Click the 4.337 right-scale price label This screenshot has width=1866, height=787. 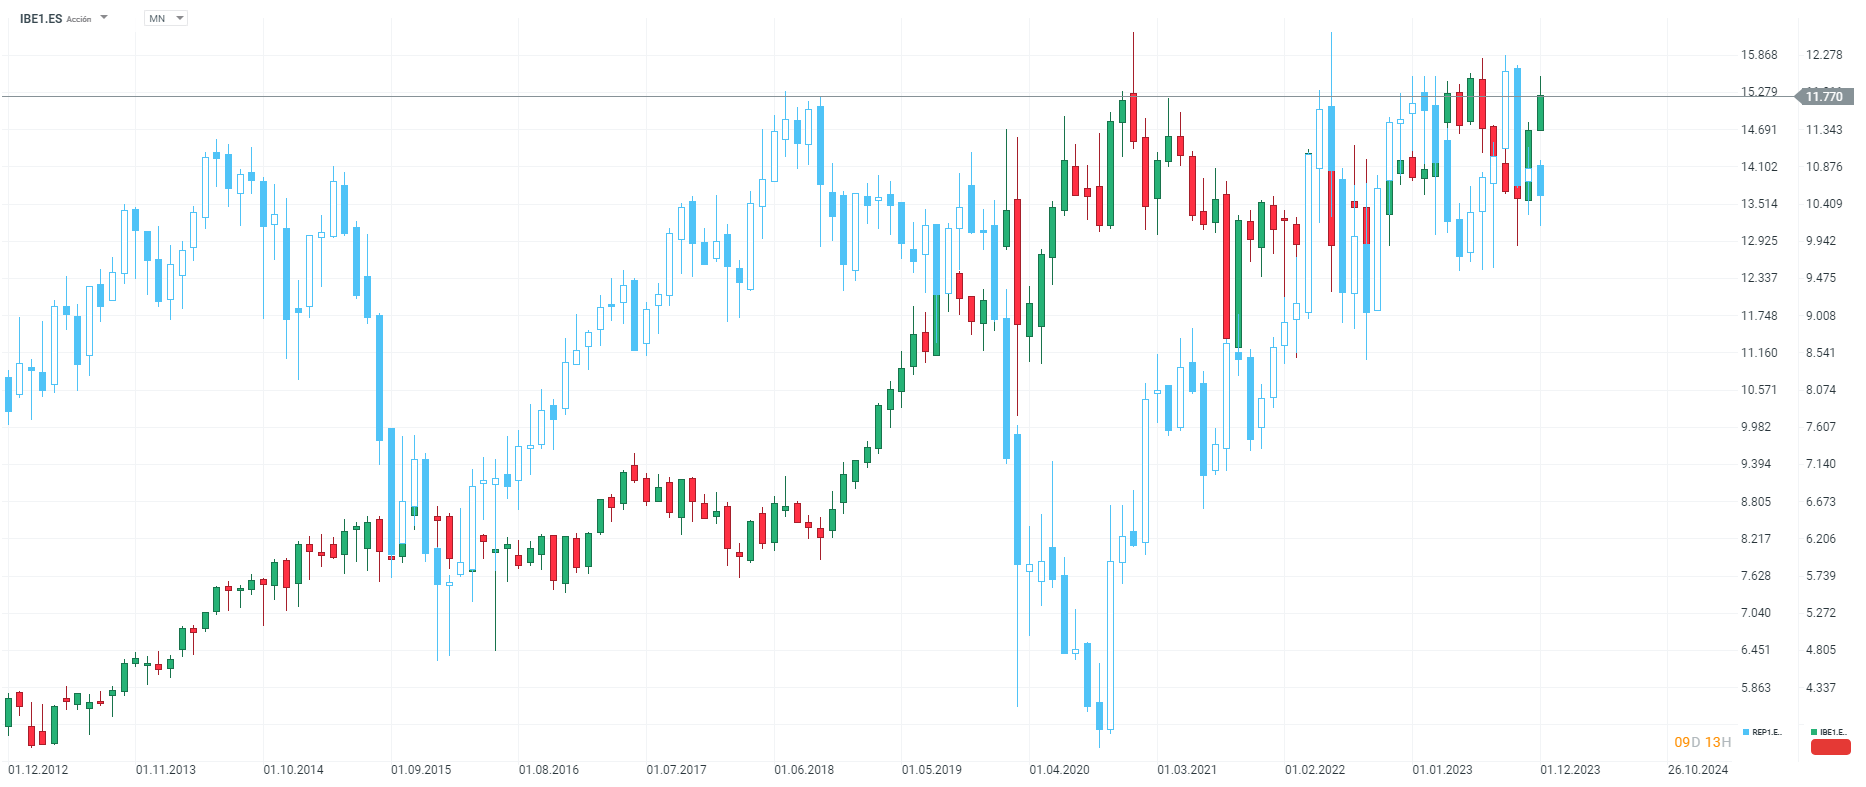[1821, 688]
